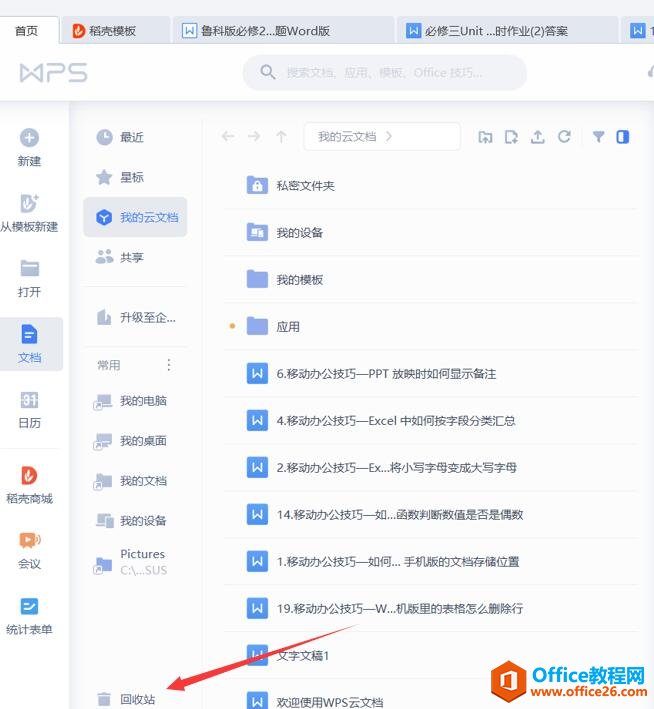Click the upload file toolbar icon
654x709 pixels.
[537, 137]
